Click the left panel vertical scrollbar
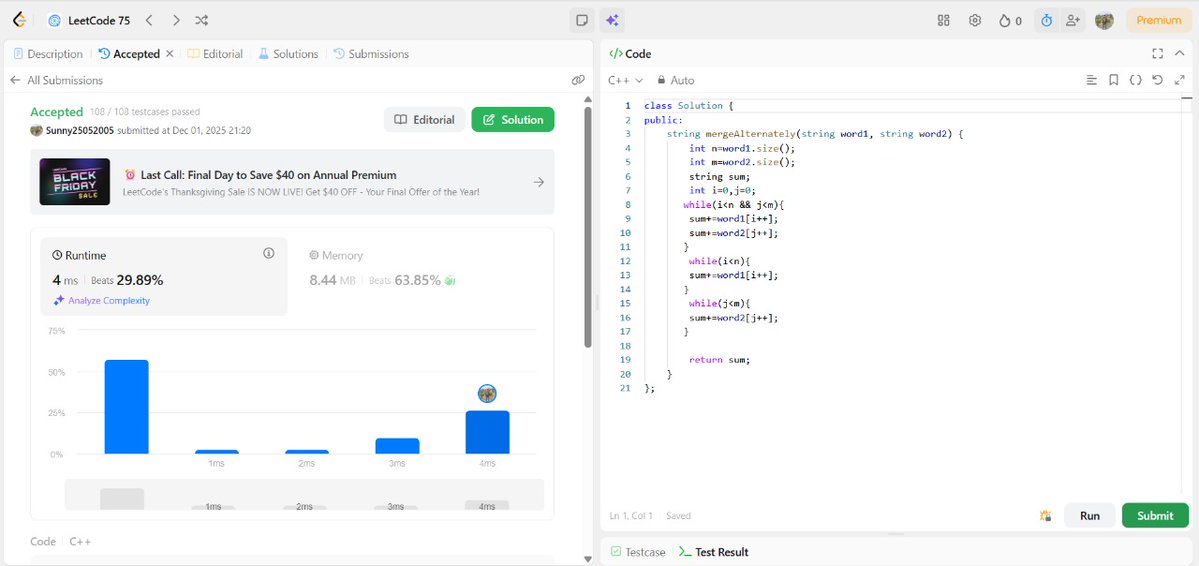 click(588, 227)
